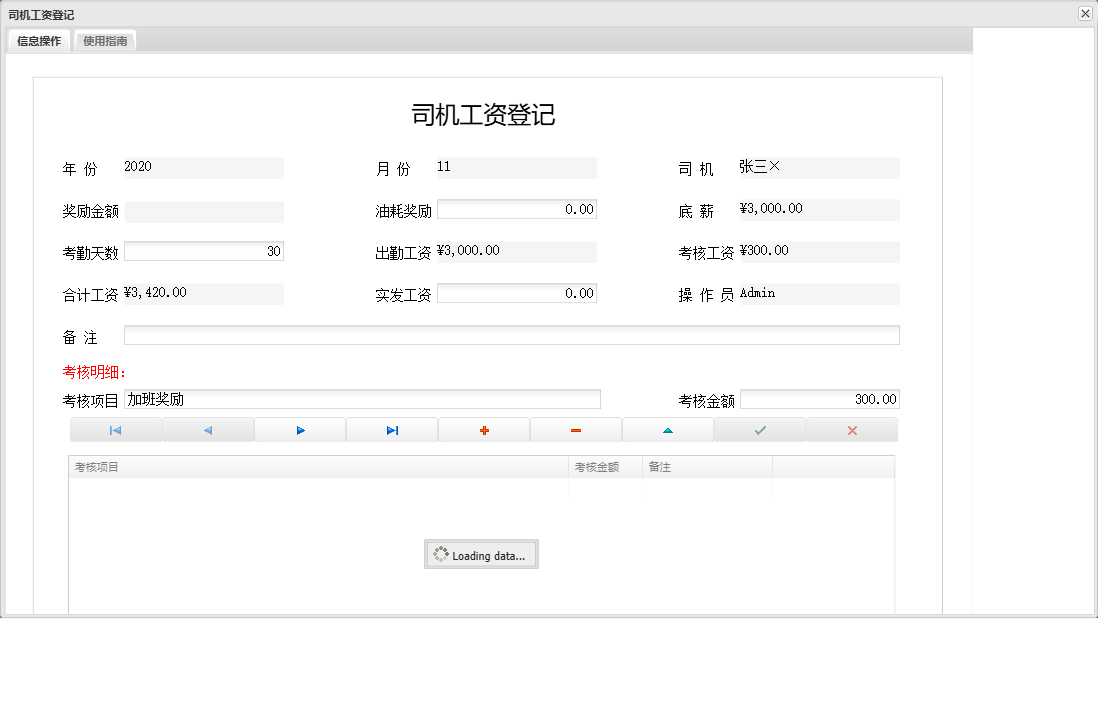Click the triangle edit icon in navigator bar
Image resolution: width=1098 pixels, height=702 pixels.
(667, 429)
